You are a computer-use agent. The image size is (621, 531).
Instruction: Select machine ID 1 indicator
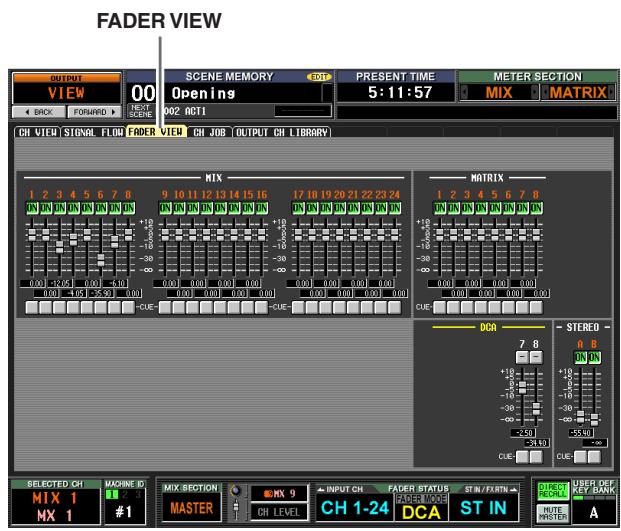point(112,494)
